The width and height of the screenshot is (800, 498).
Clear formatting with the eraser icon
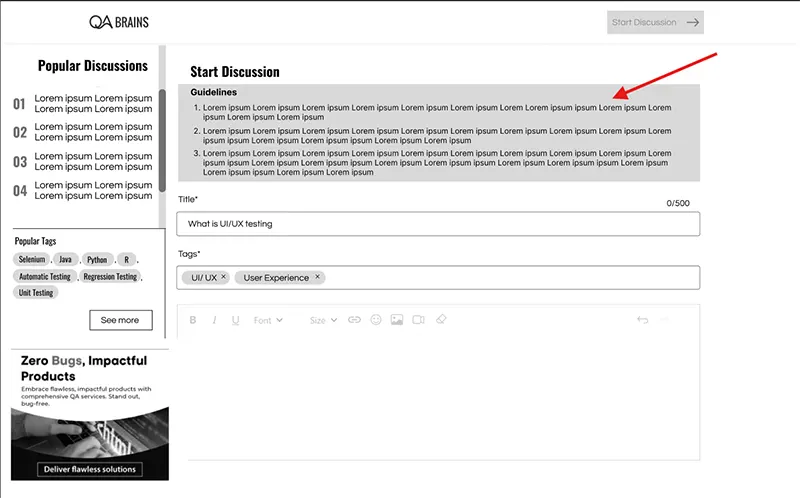(442, 320)
